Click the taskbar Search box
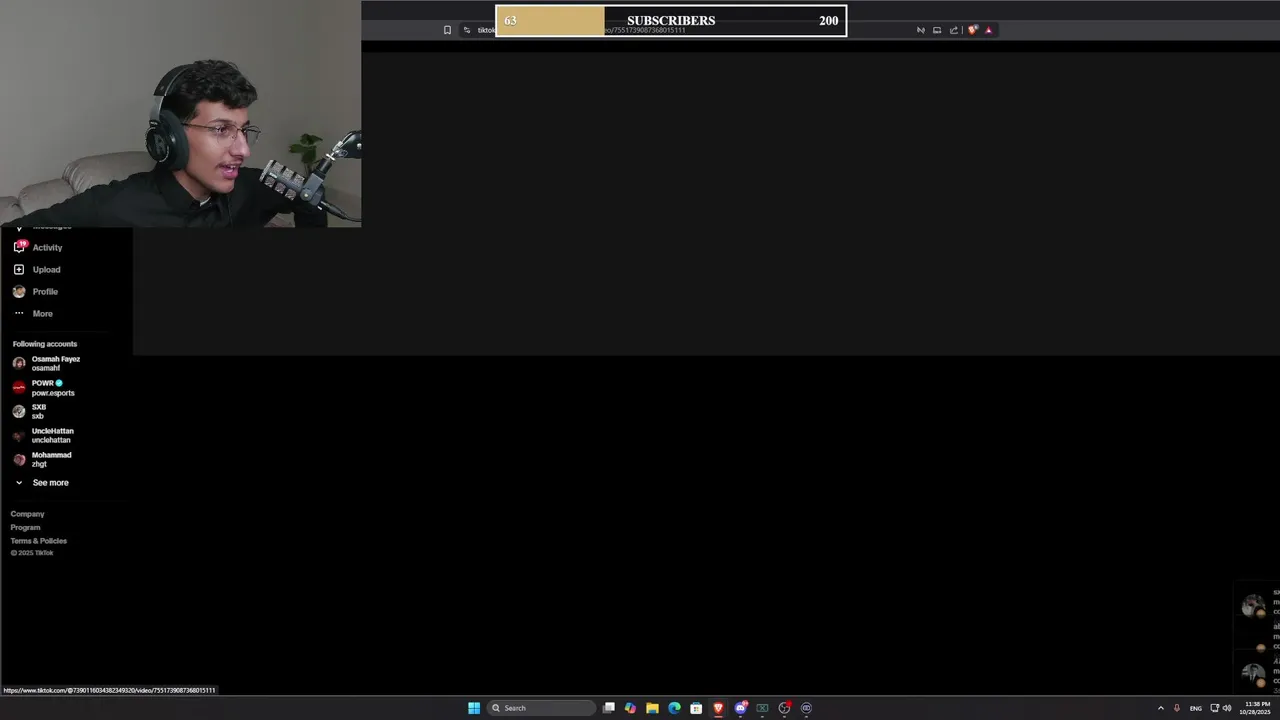Image resolution: width=1280 pixels, height=720 pixels. [x=541, y=708]
